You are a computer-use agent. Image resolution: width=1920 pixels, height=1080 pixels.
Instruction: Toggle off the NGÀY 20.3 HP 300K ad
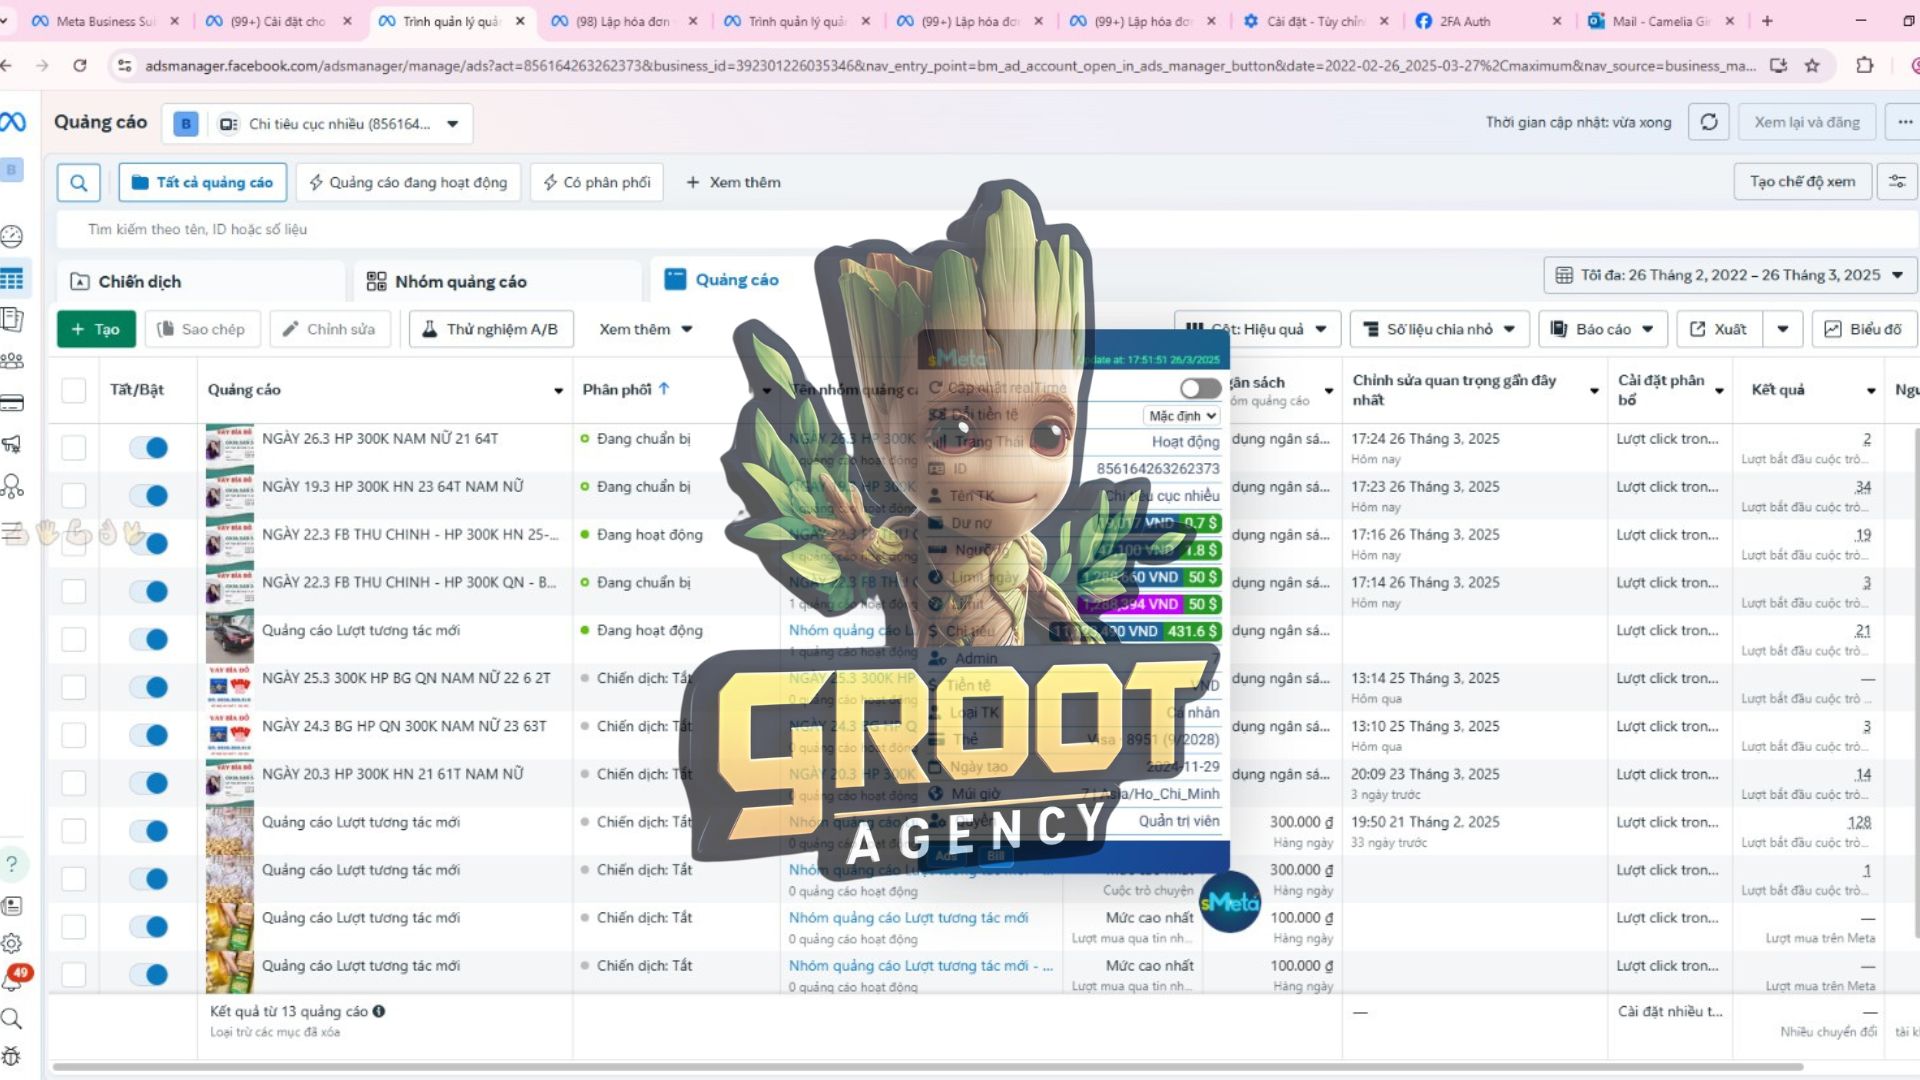click(x=149, y=783)
